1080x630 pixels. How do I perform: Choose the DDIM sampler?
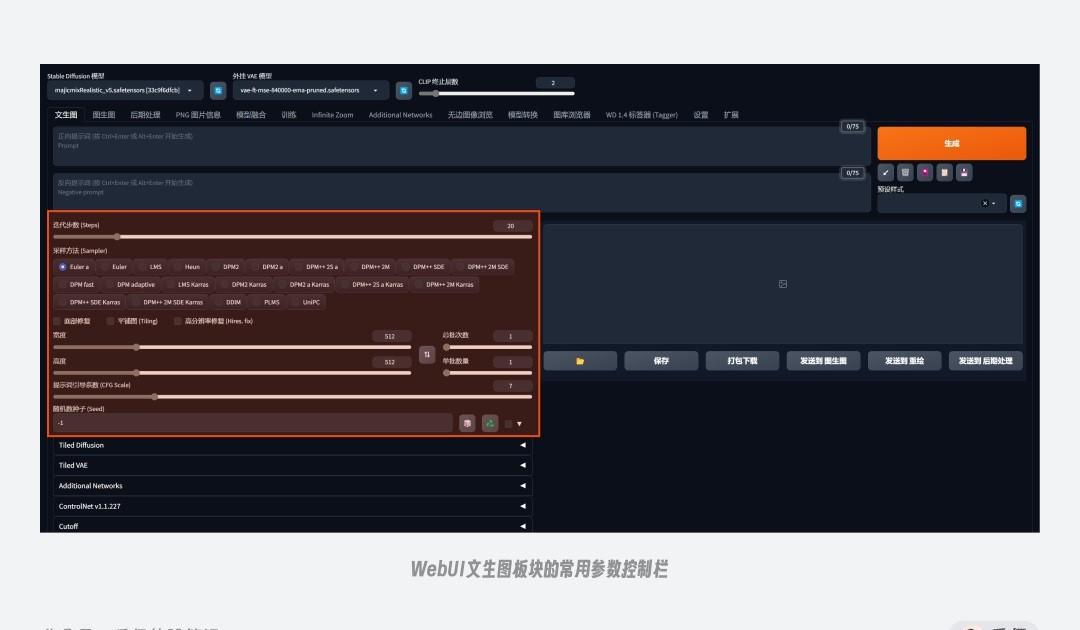(x=228, y=302)
